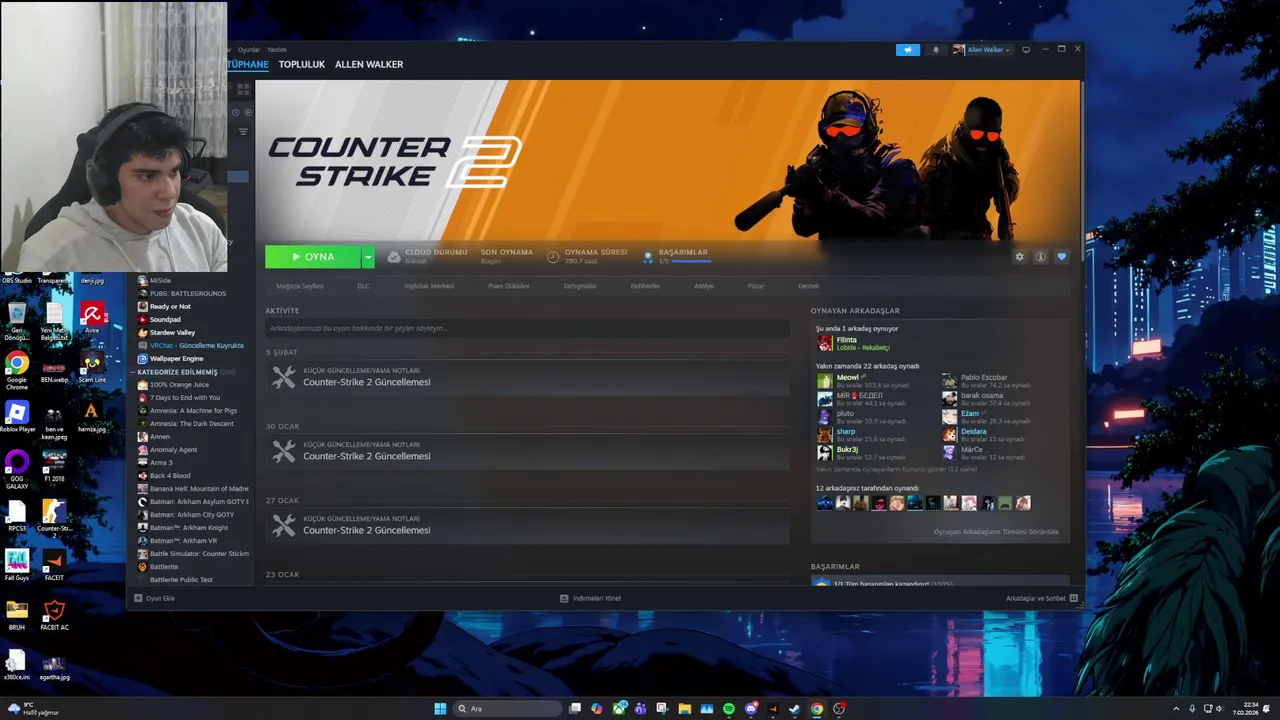This screenshot has width=1280, height=720.
Task: Open Spotify from the taskbar
Action: tap(728, 708)
